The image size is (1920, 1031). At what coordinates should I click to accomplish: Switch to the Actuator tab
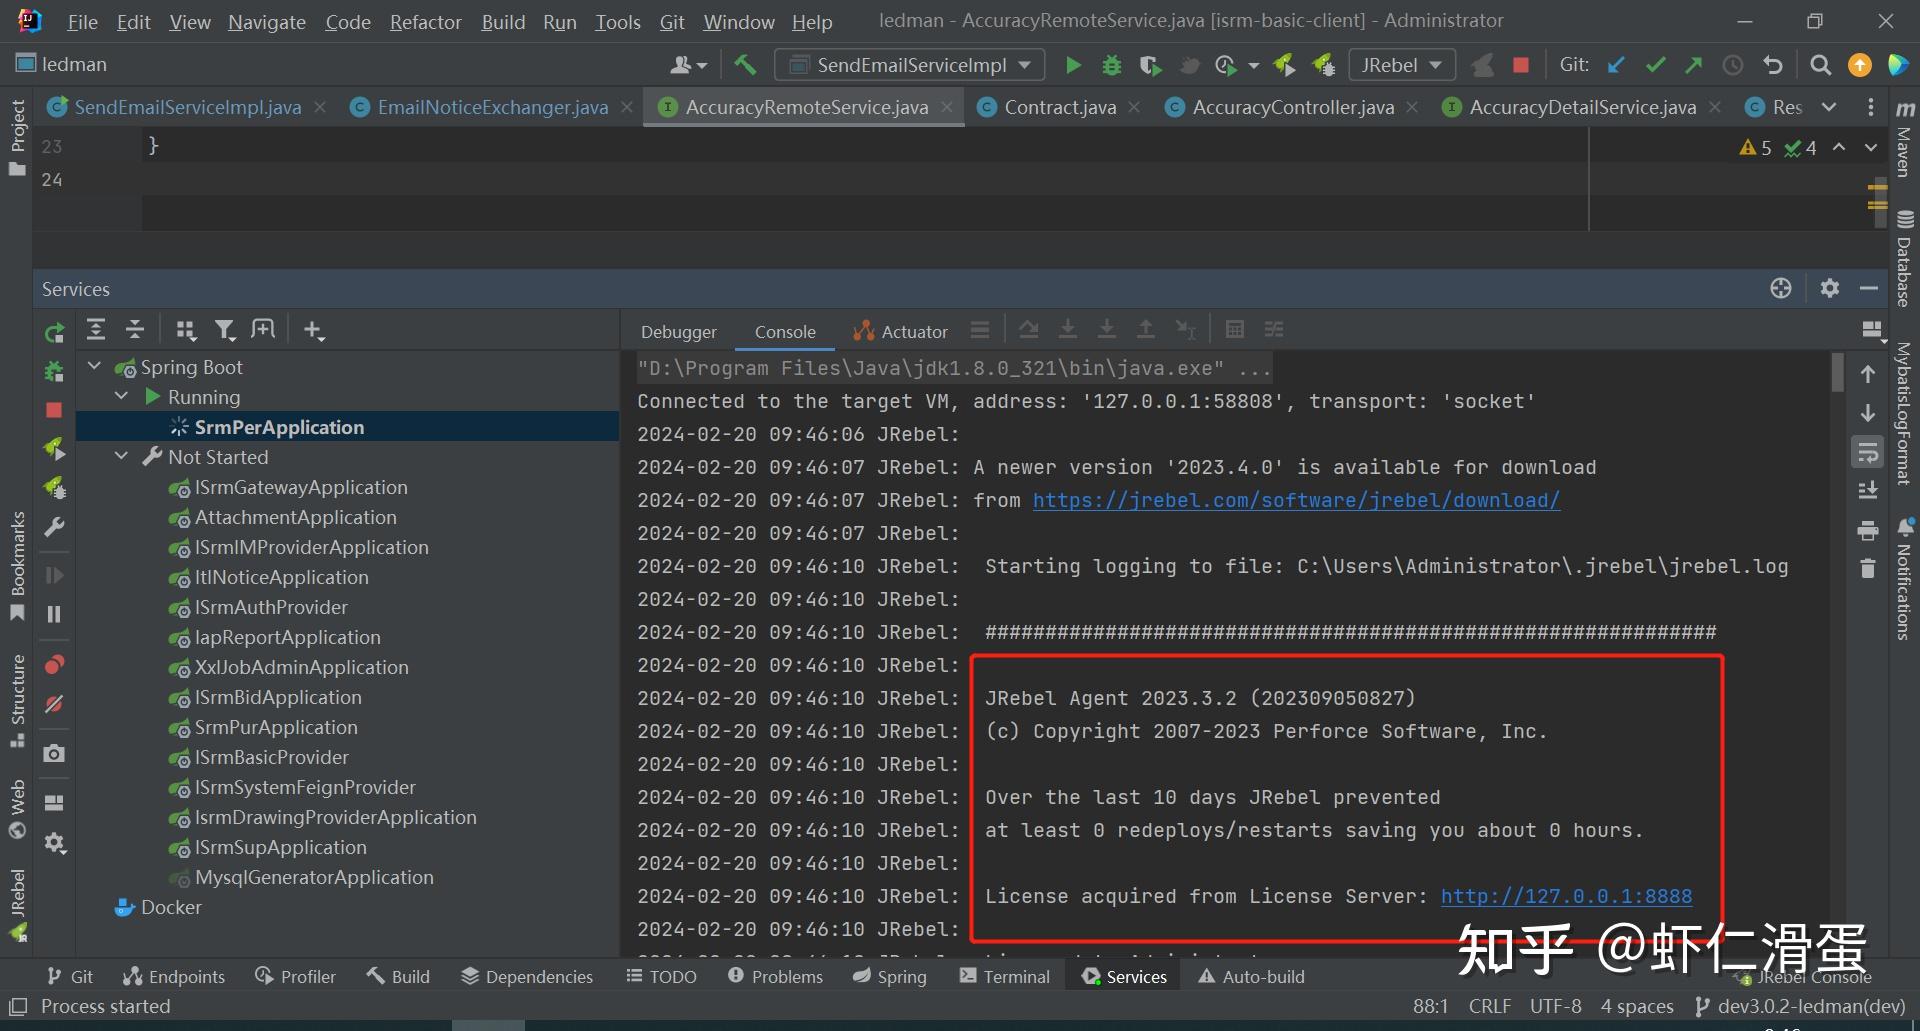[912, 331]
